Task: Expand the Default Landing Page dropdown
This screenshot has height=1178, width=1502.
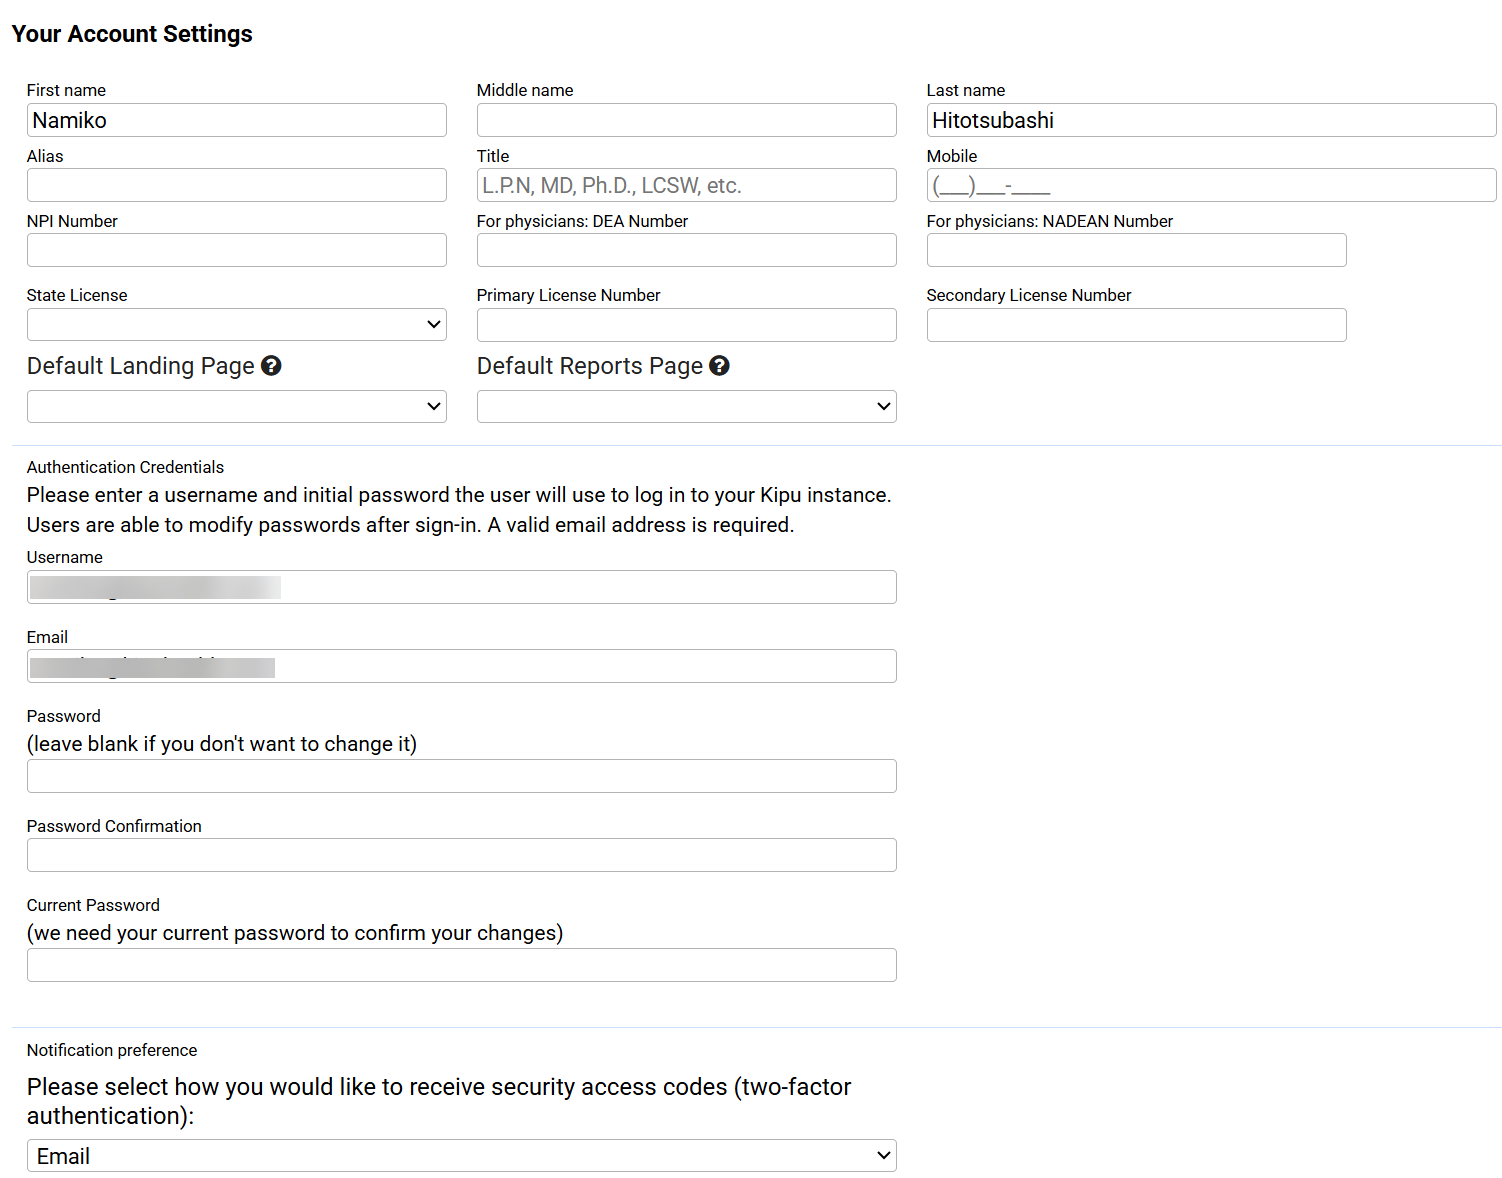Action: tap(236, 406)
